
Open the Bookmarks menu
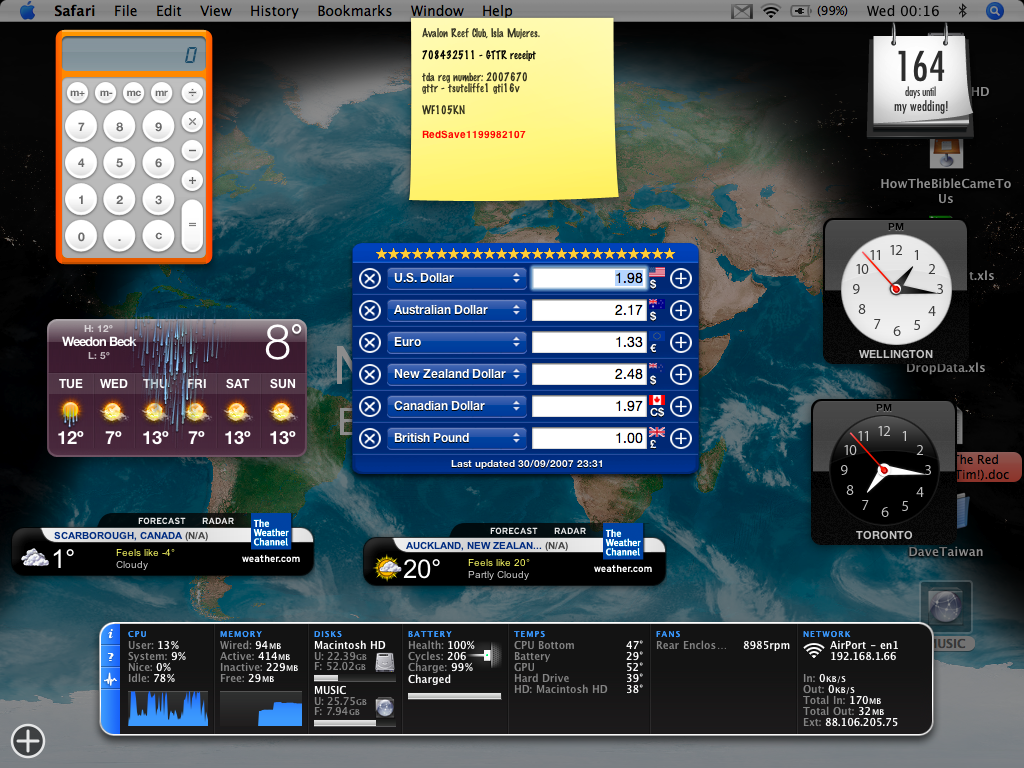pyautogui.click(x=355, y=10)
